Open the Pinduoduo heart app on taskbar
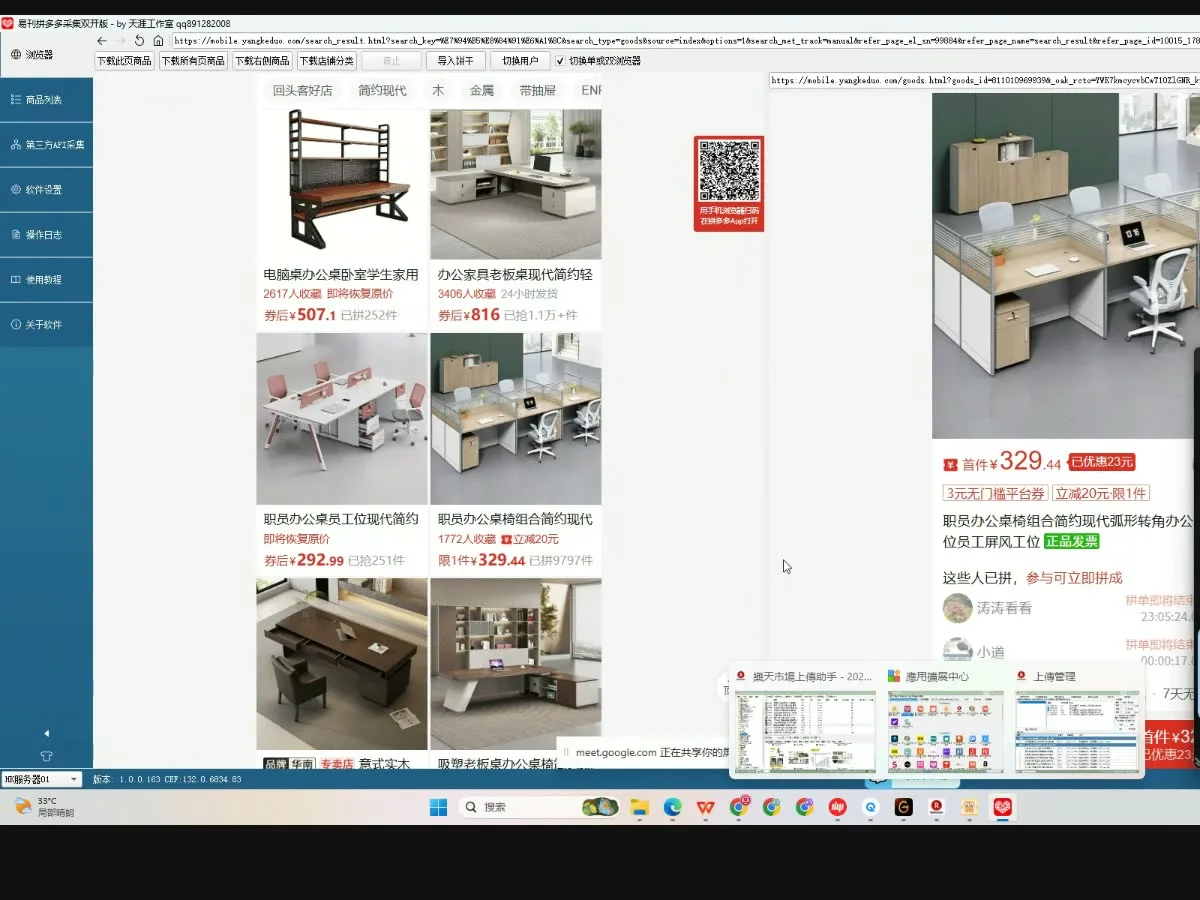 (x=1002, y=807)
